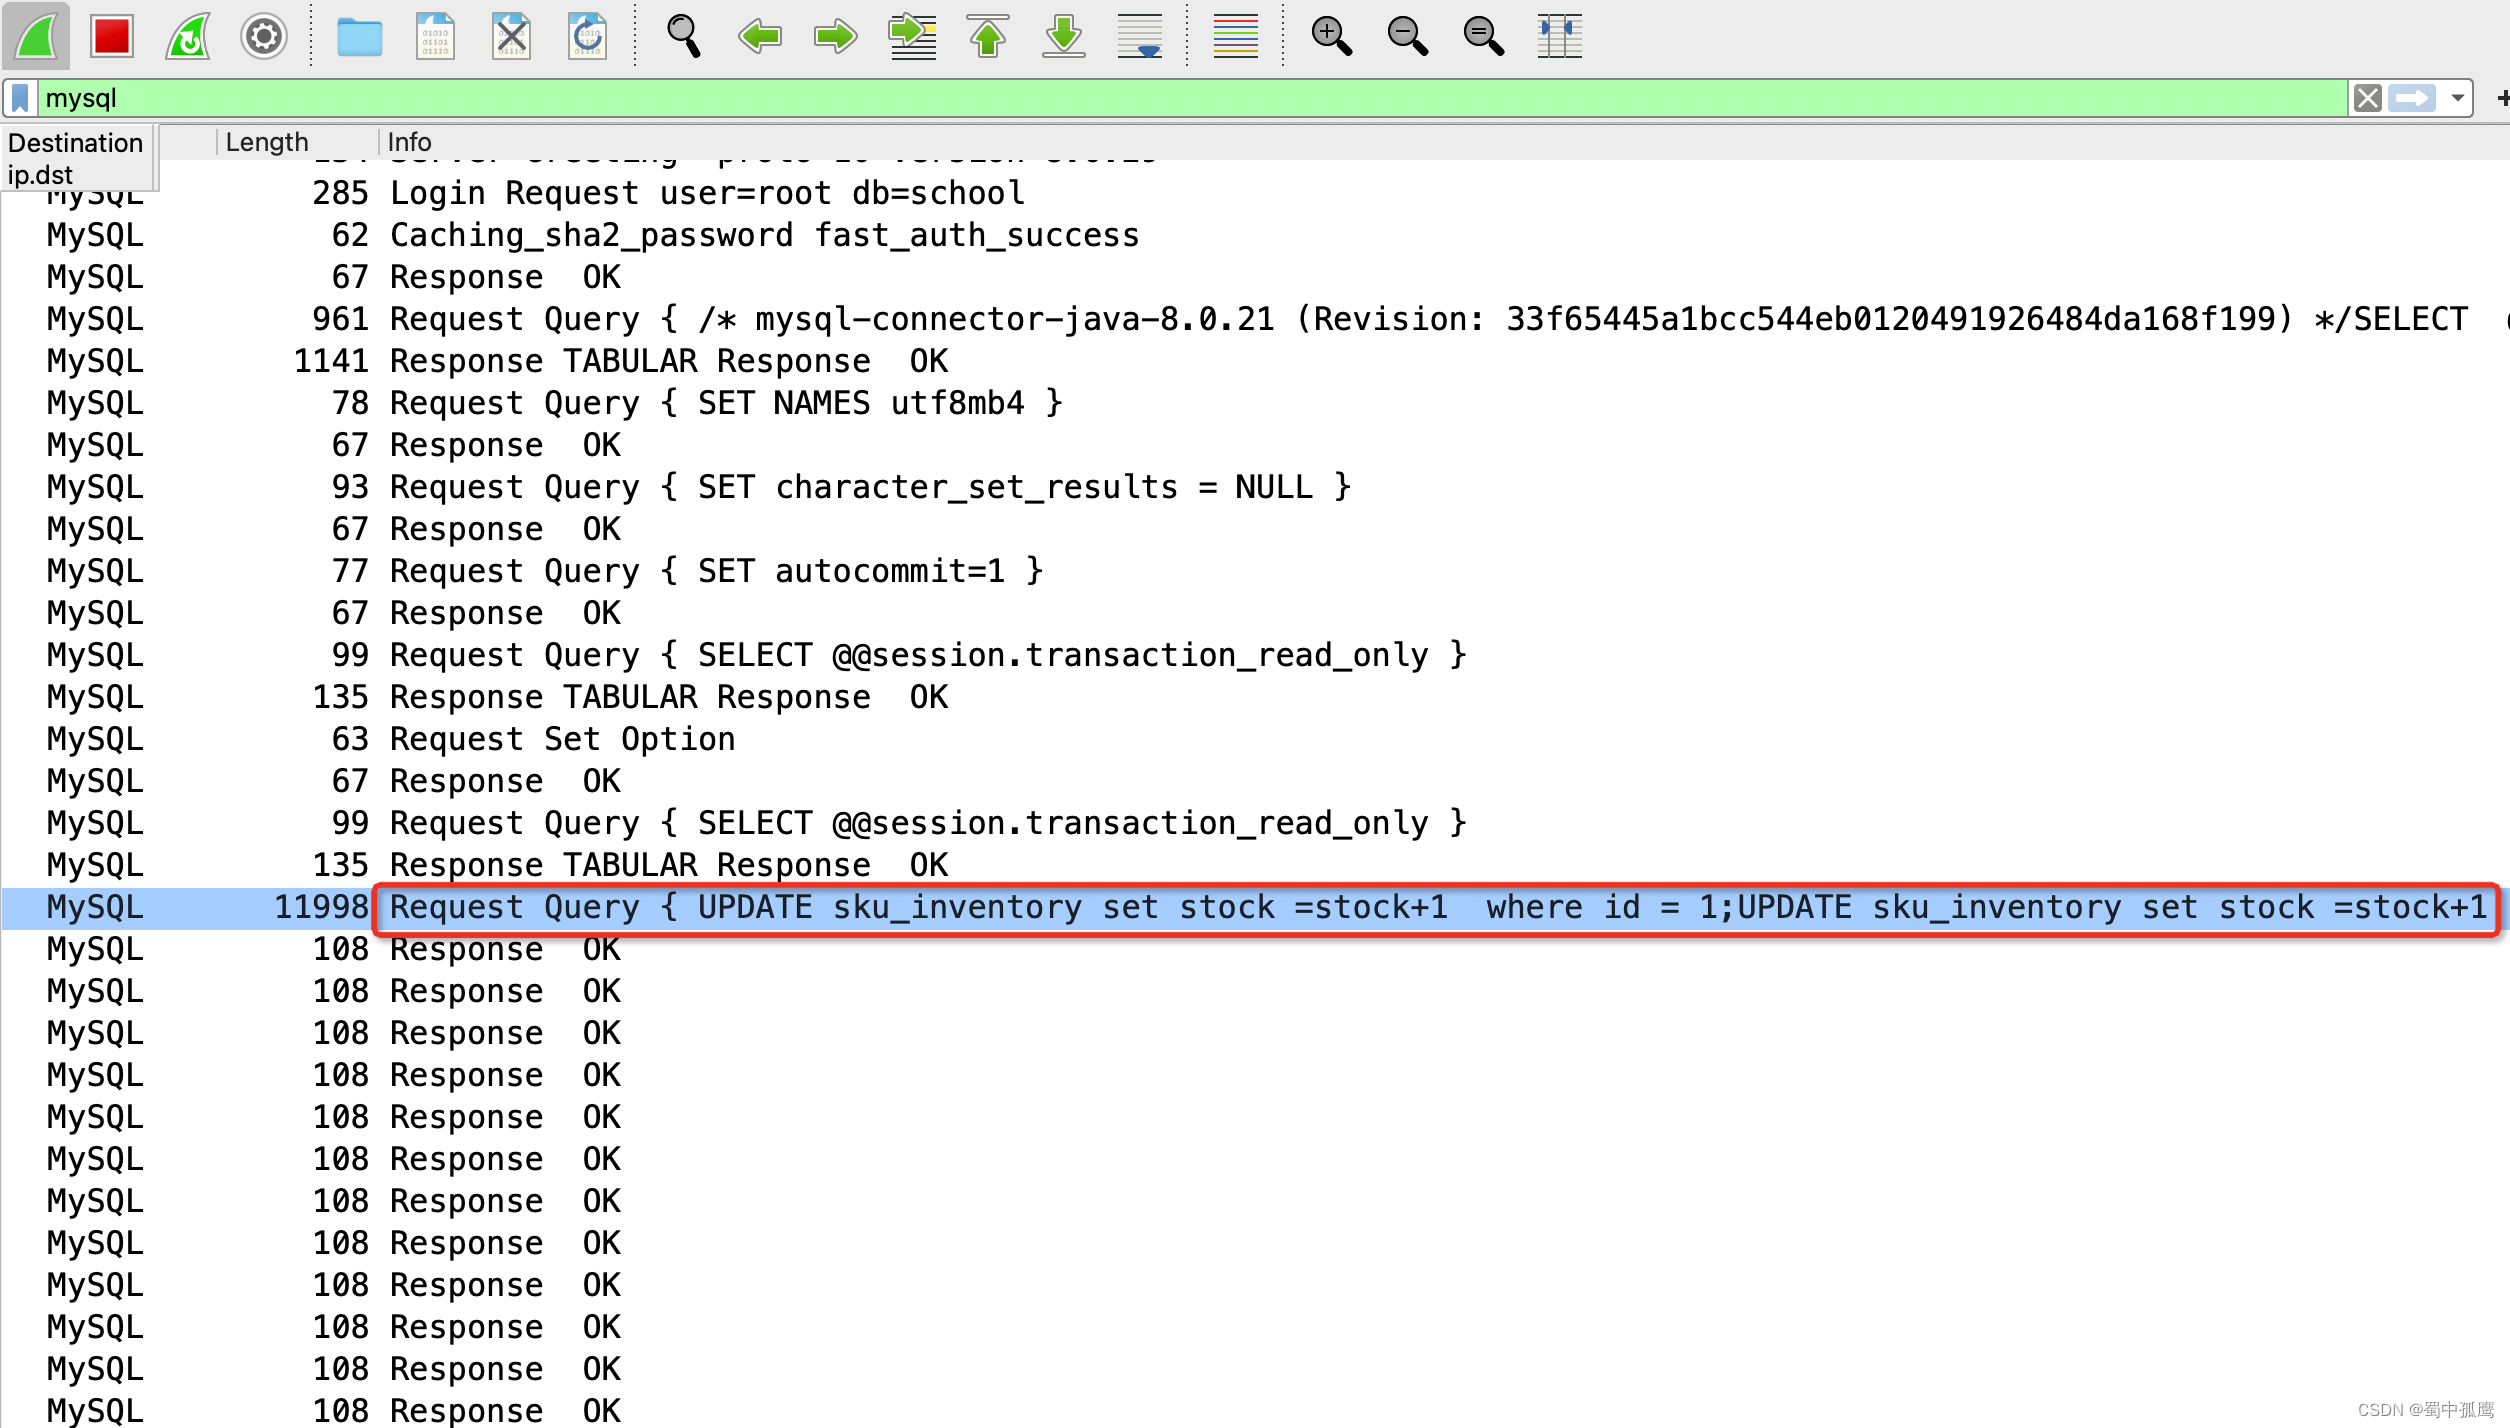Select the Login Request user=root packet
Viewport: 2510px width, 1428px height.
click(1255, 192)
